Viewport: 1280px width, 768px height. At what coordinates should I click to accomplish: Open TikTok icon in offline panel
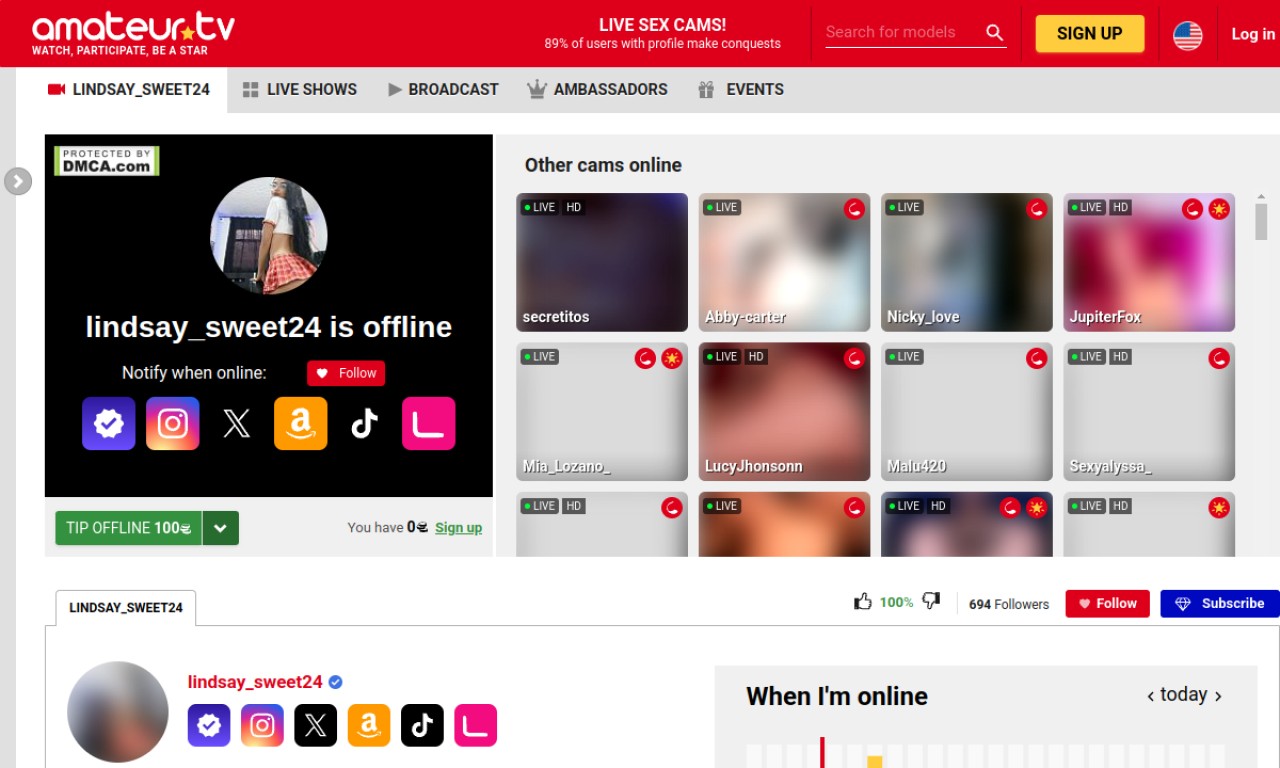tap(364, 423)
